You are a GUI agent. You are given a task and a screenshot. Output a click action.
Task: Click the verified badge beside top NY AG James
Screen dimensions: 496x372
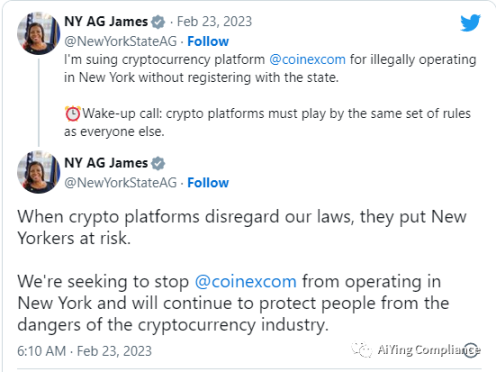click(158, 22)
